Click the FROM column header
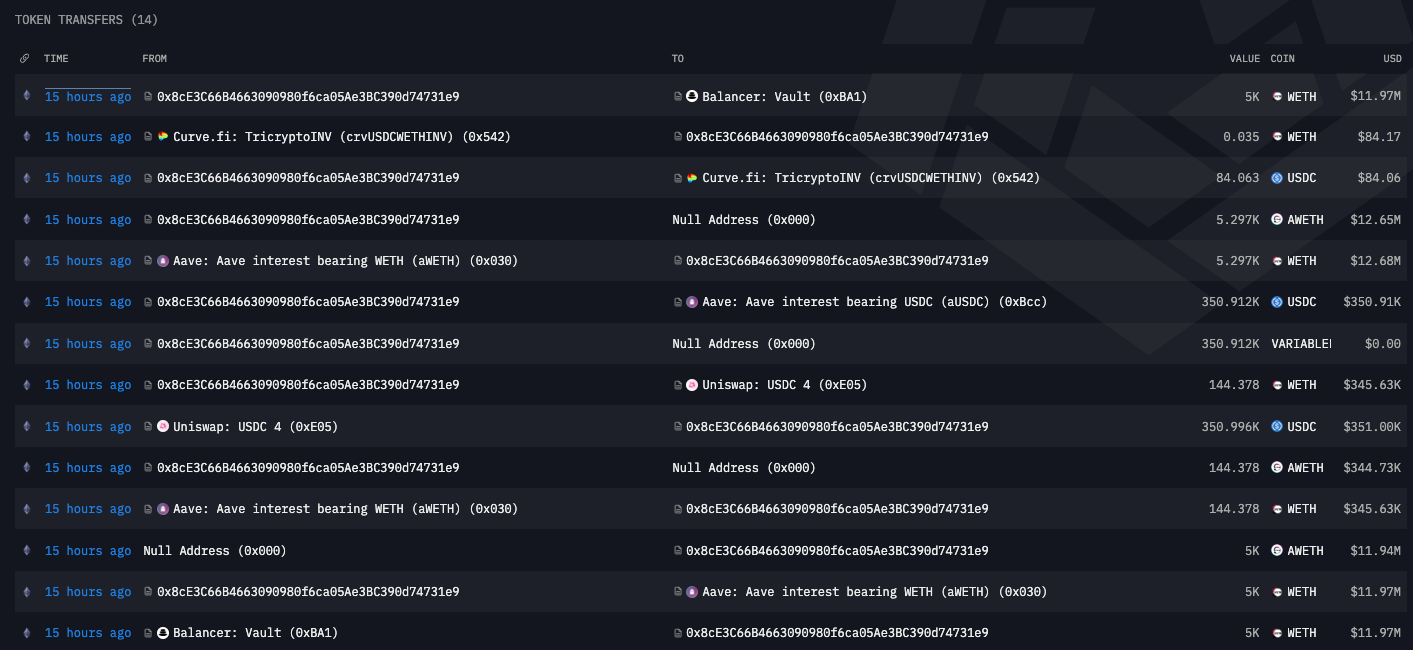Screen dimensions: 1413x650 click(x=155, y=59)
